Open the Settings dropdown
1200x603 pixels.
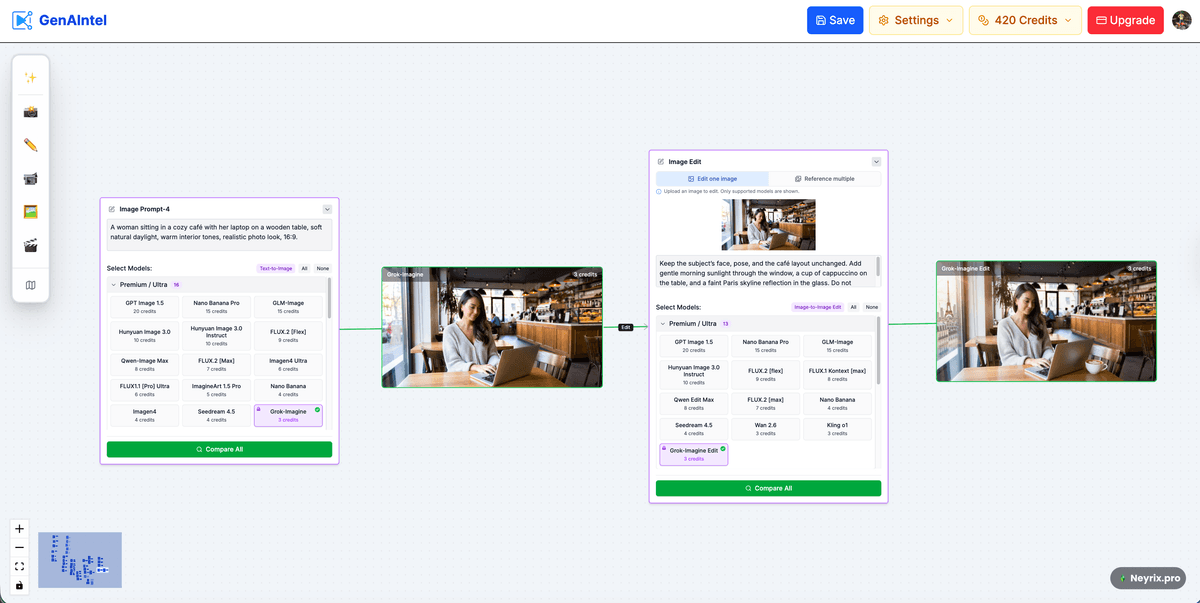[916, 20]
